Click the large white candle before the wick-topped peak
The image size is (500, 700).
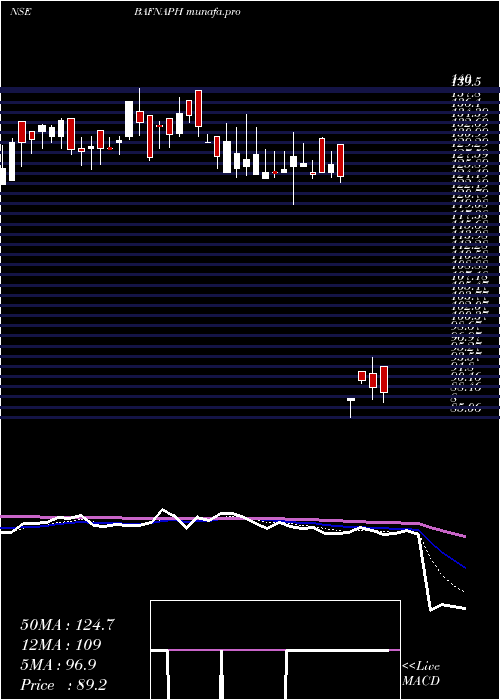[x=129, y=119]
